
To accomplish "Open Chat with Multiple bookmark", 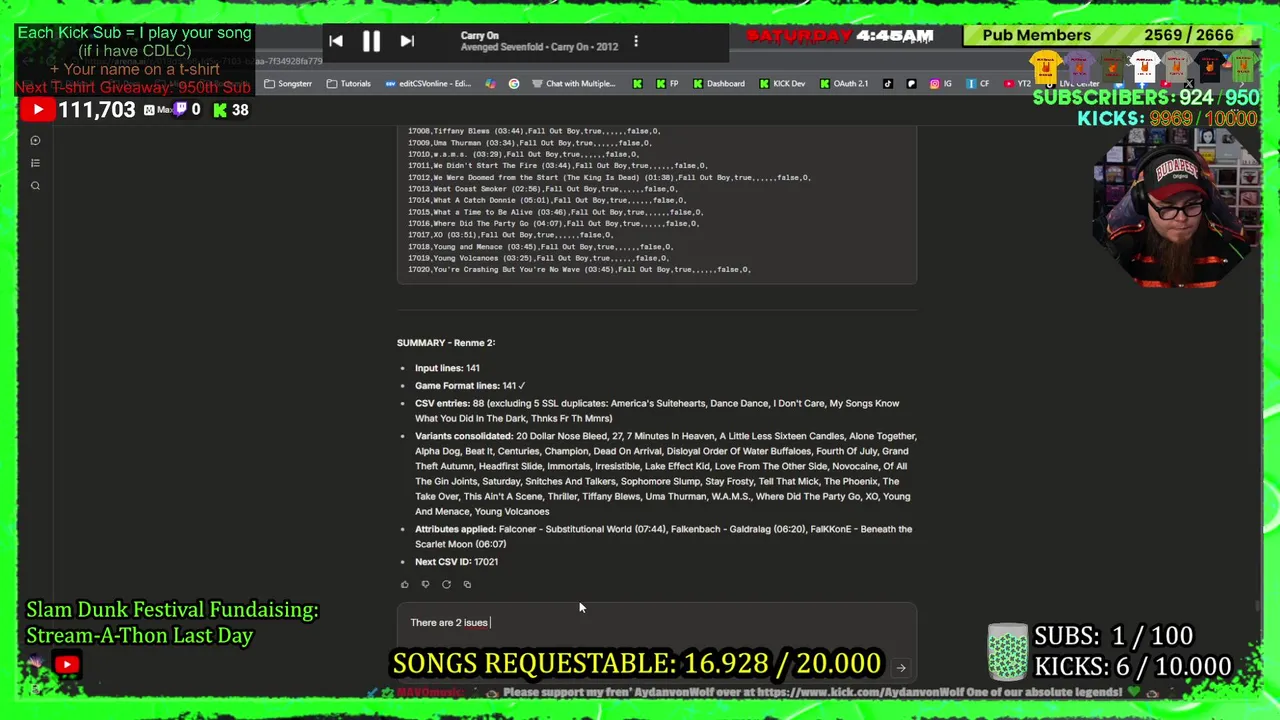I will (574, 84).
